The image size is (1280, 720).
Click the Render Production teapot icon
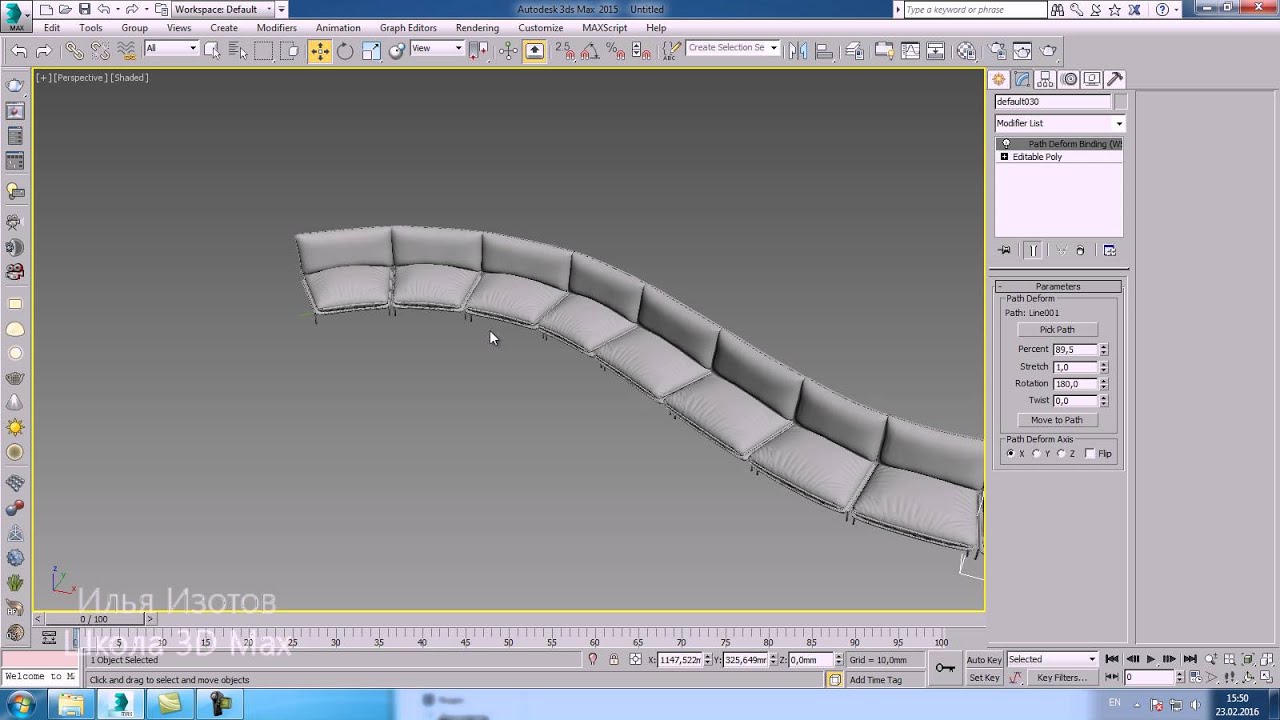click(1048, 51)
